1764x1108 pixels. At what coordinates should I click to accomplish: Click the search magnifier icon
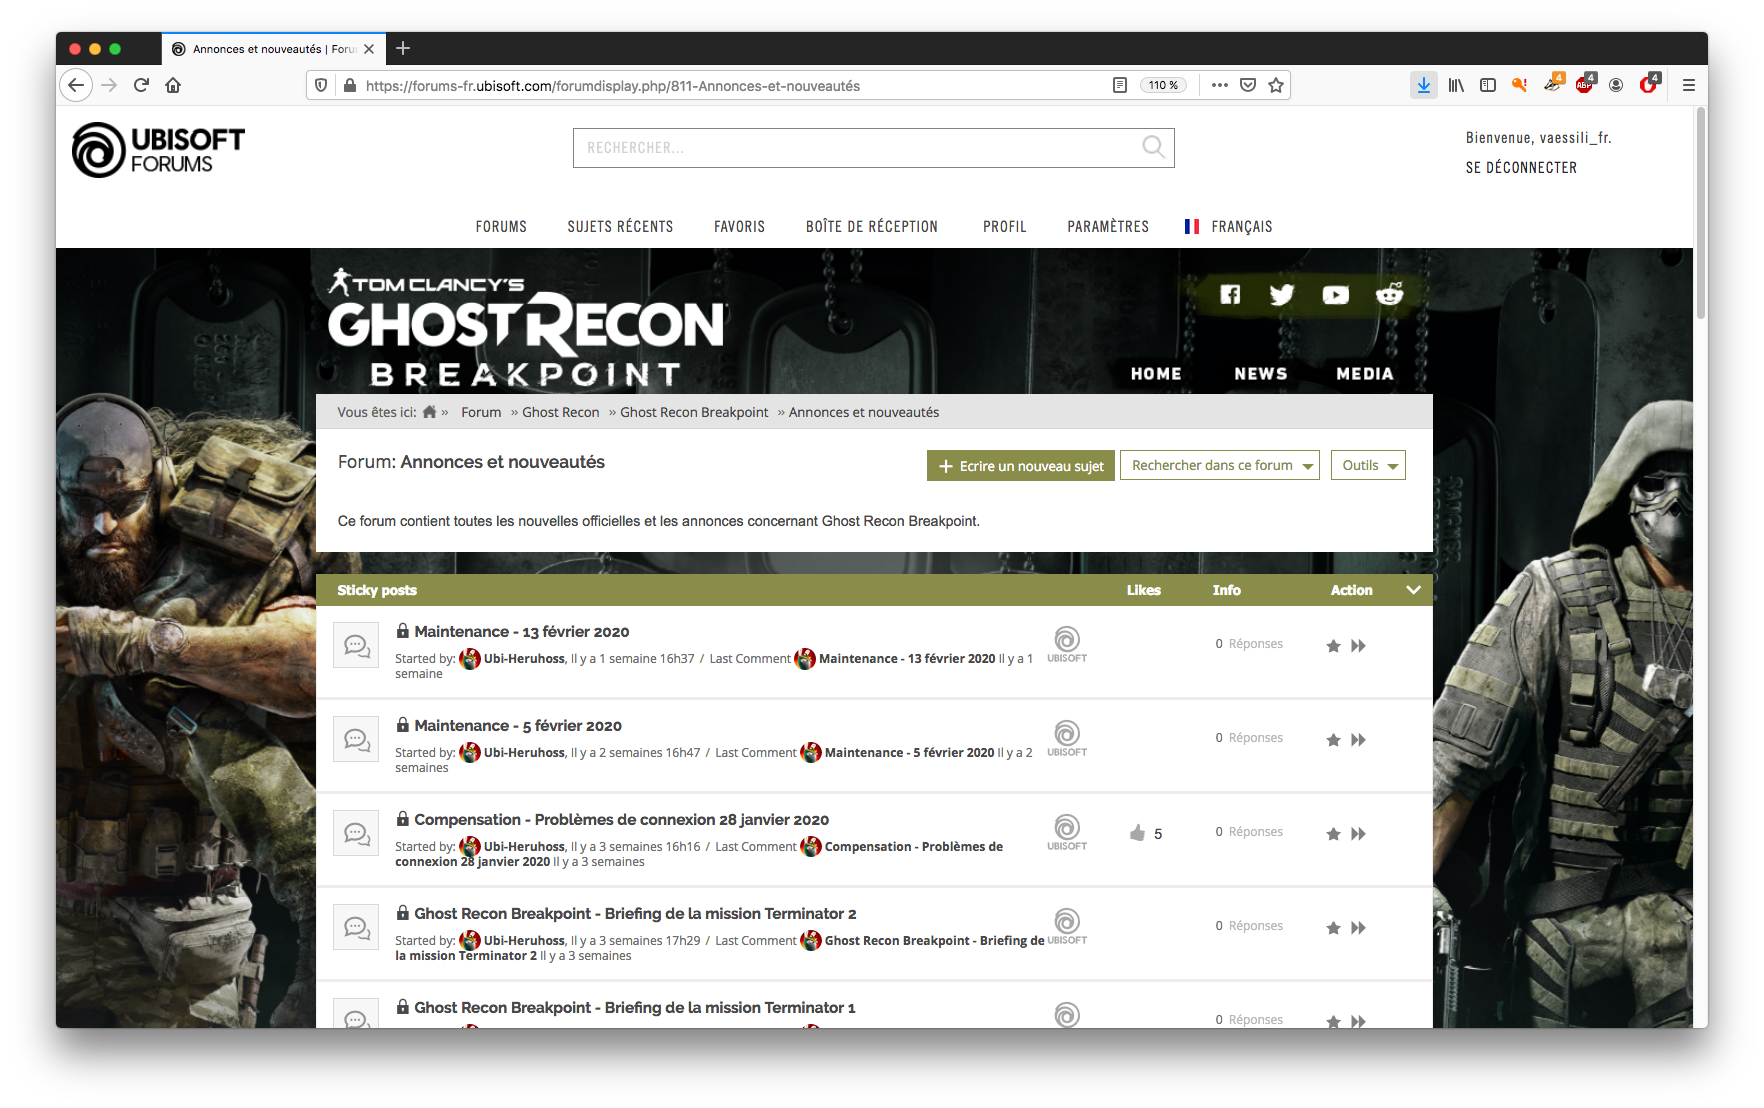[1153, 147]
